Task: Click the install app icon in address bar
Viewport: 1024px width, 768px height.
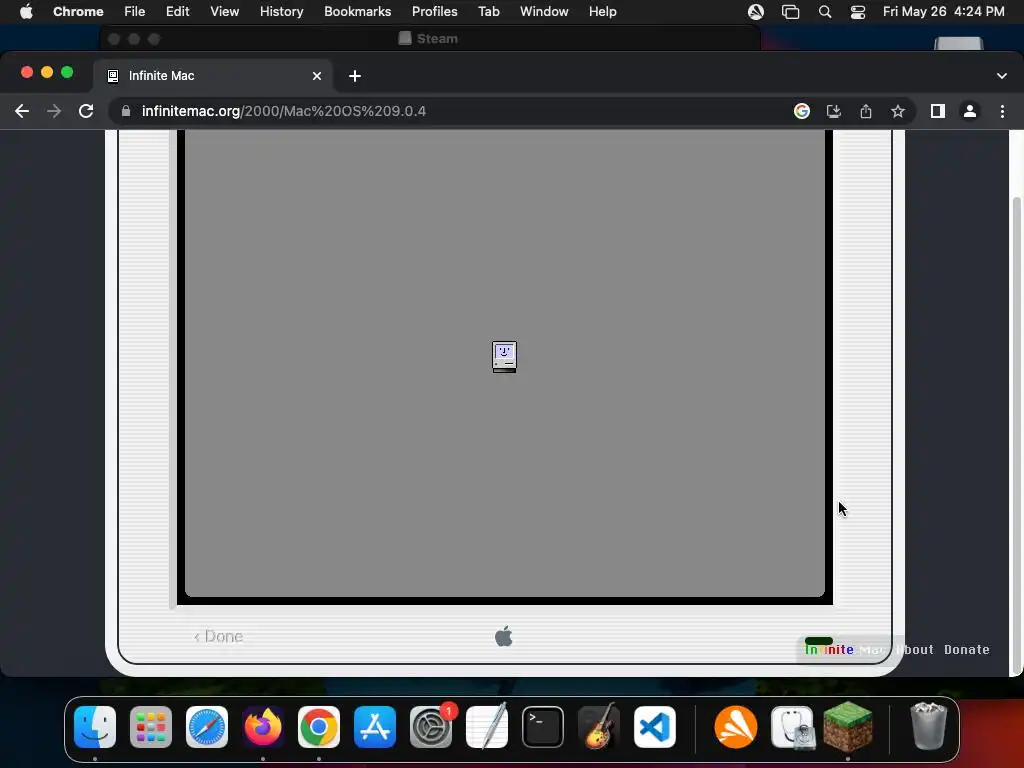Action: tap(834, 111)
